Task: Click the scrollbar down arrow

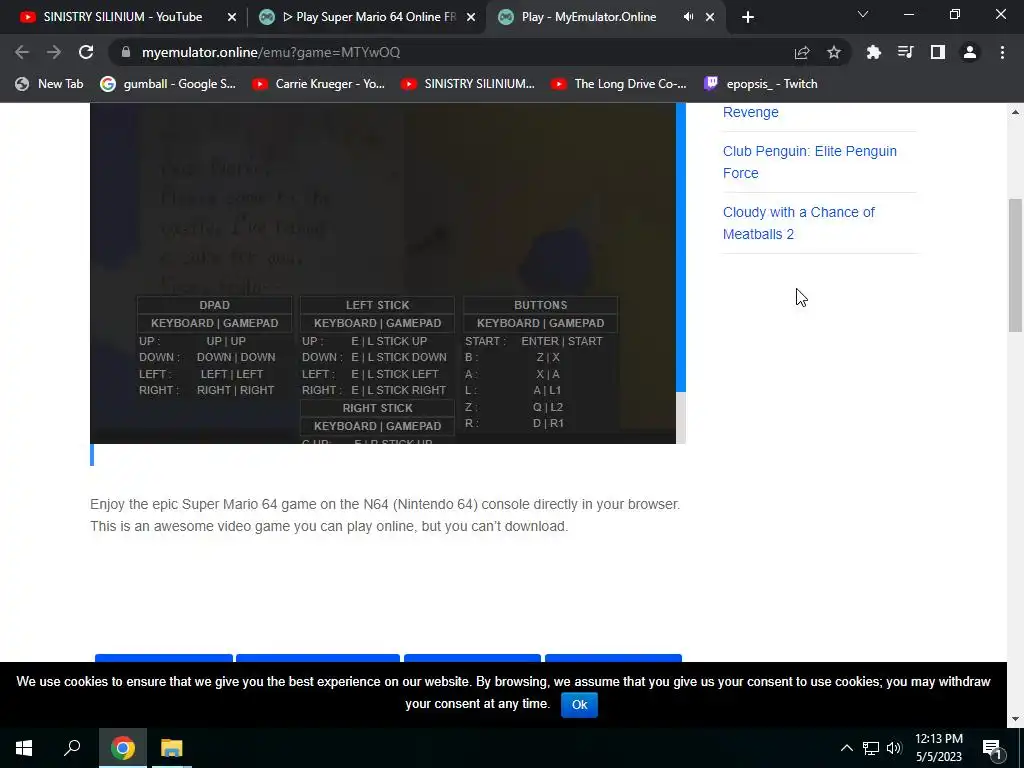Action: click(1015, 719)
